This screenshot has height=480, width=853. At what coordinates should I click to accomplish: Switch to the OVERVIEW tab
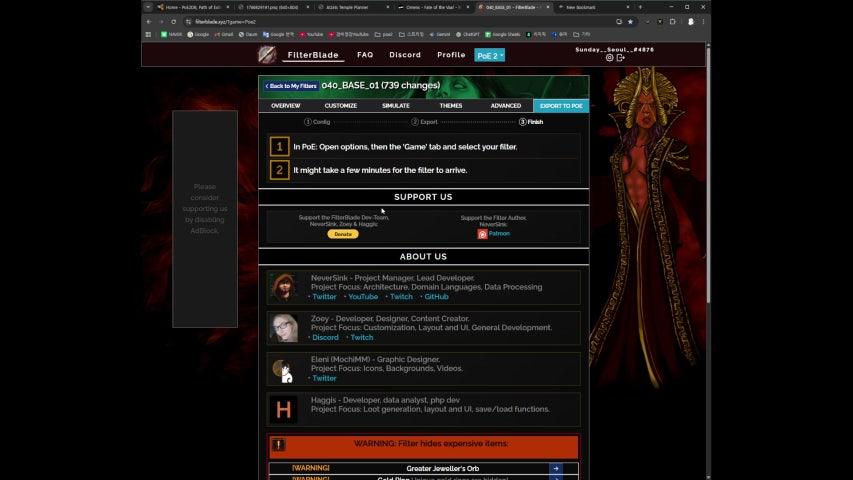[286, 106]
